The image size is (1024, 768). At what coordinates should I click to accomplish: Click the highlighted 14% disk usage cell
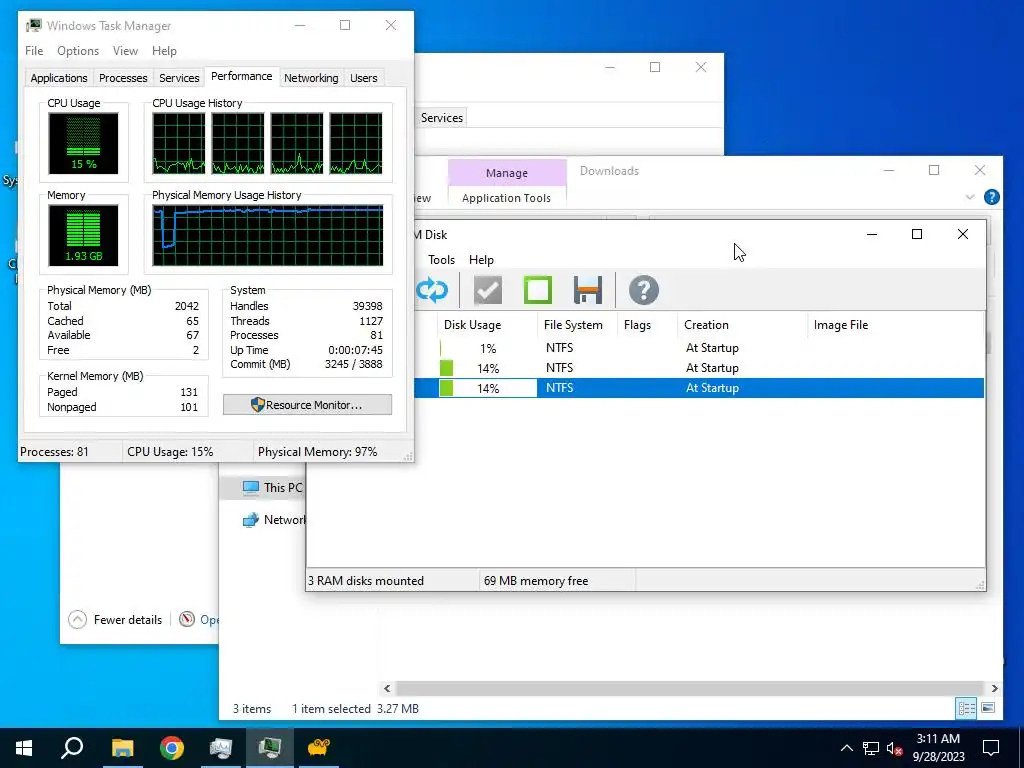click(488, 388)
